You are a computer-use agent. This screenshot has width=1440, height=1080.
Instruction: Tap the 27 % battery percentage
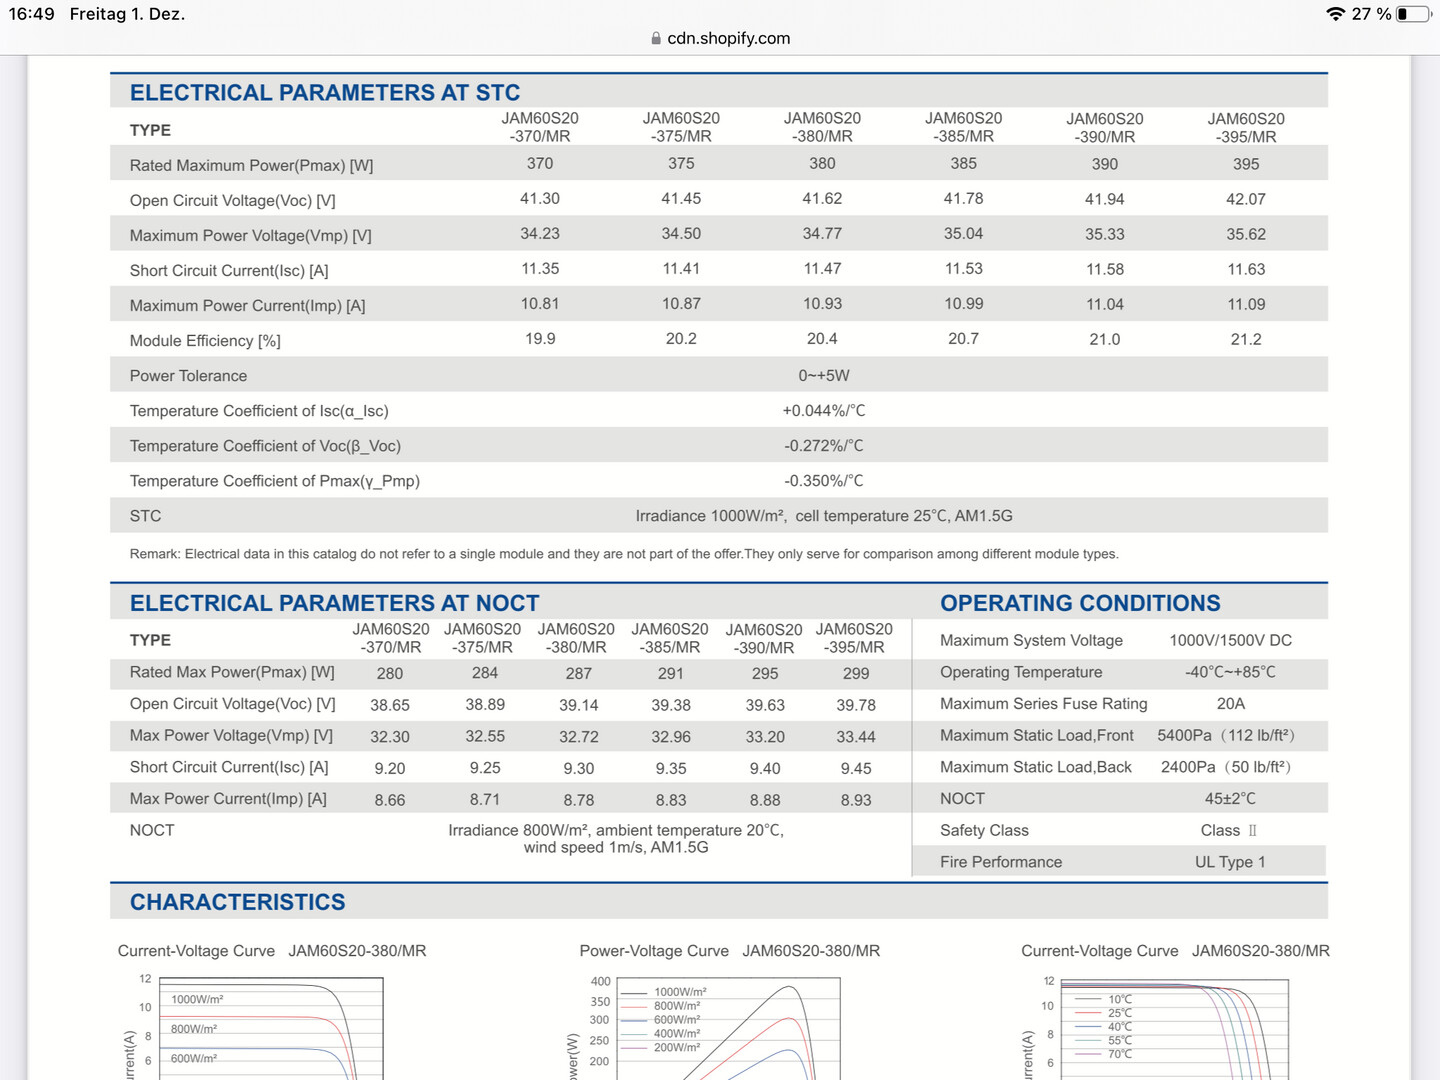pos(1371,14)
